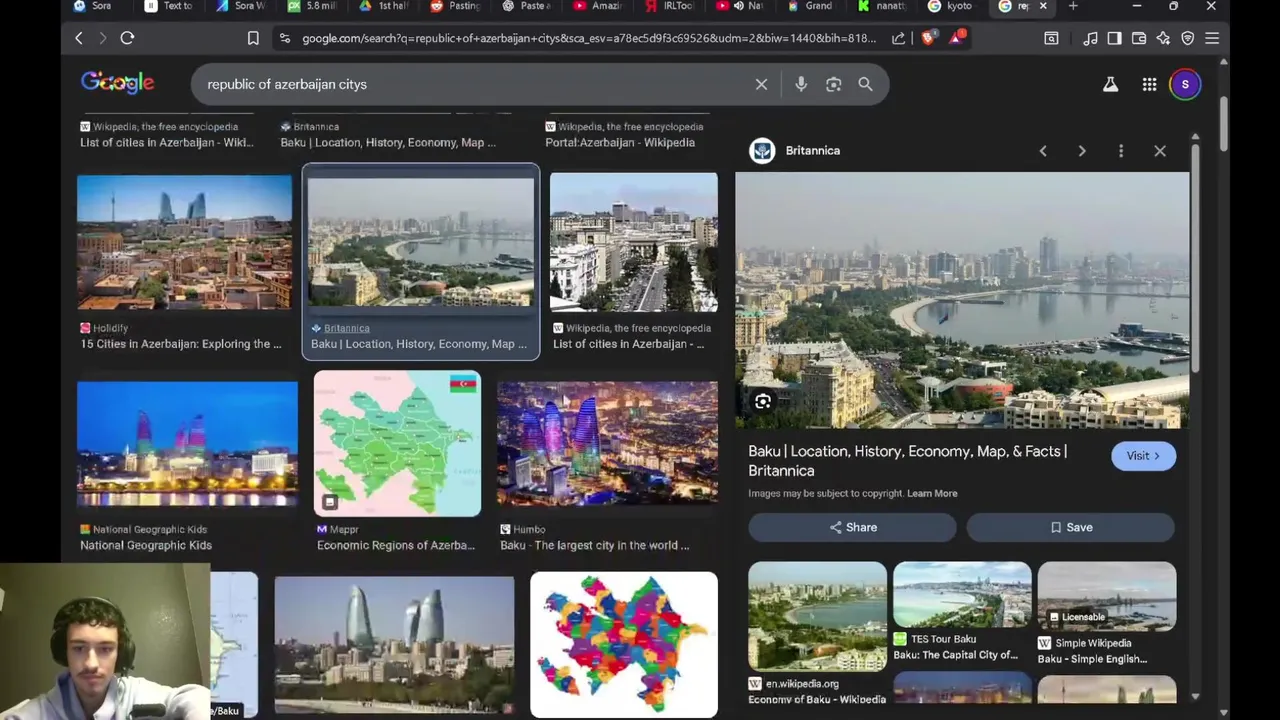Viewport: 1280px width, 720px height.
Task: Switch to the 'Text to' tab
Action: pos(169,6)
